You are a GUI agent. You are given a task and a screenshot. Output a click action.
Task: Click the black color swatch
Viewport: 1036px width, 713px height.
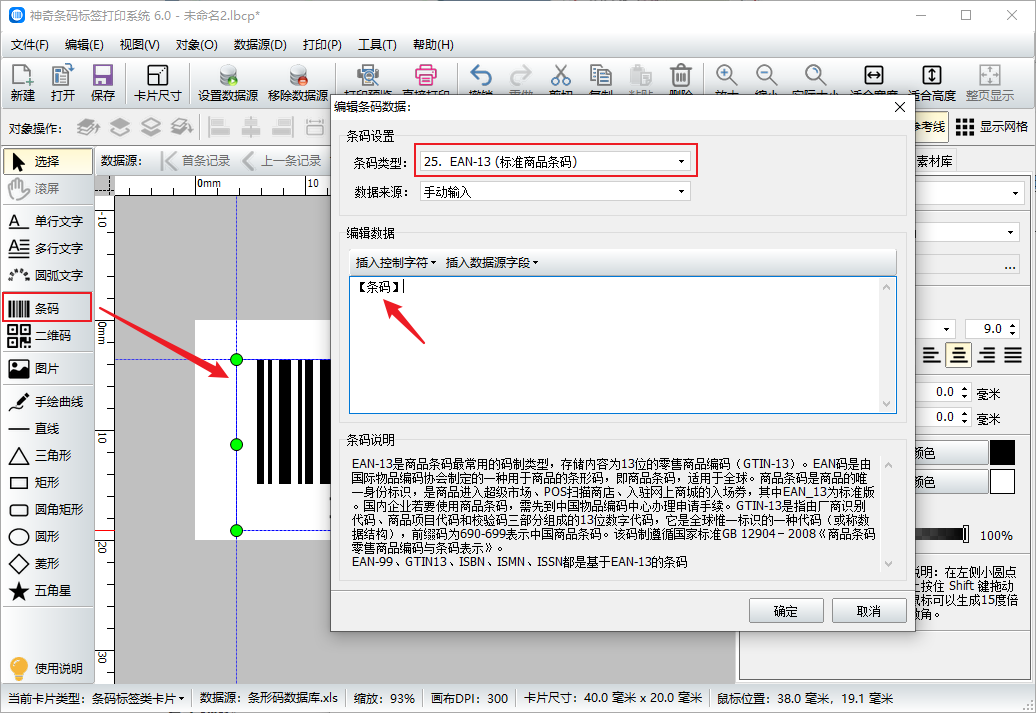[x=1002, y=453]
